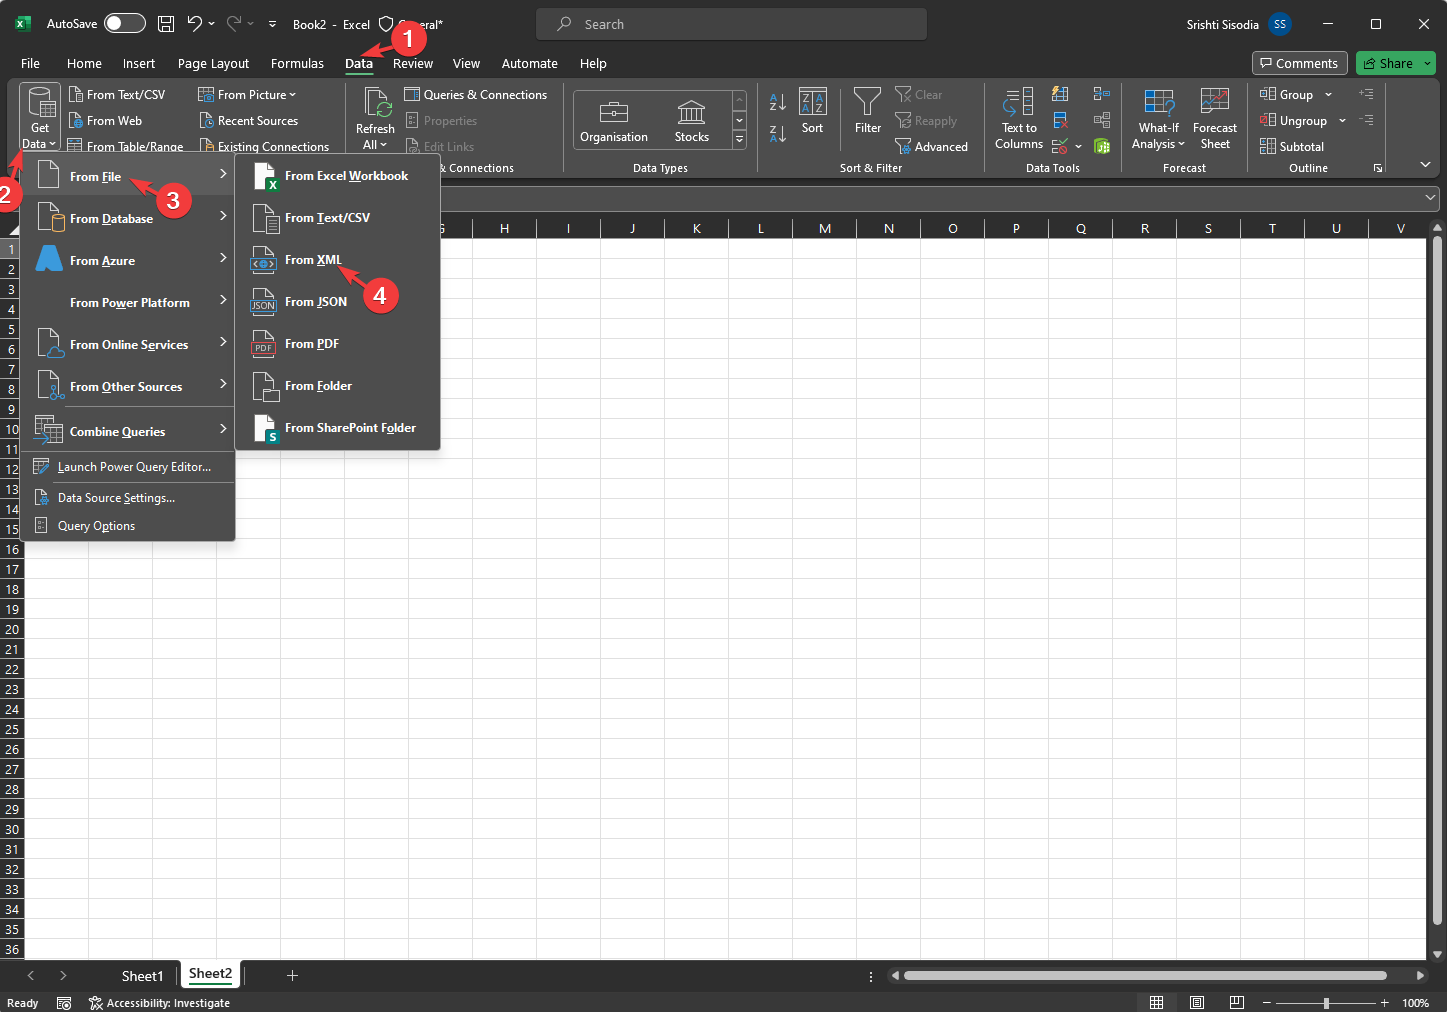
Task: Open Text to Columns wizard
Action: (x=1019, y=119)
